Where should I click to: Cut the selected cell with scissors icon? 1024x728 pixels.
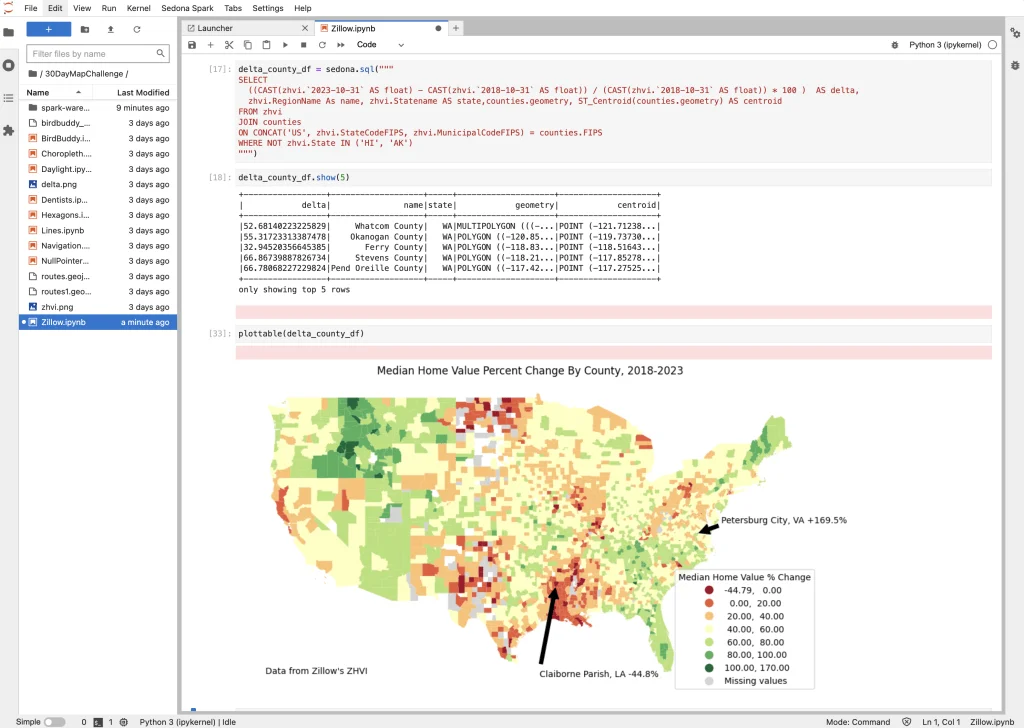point(229,45)
